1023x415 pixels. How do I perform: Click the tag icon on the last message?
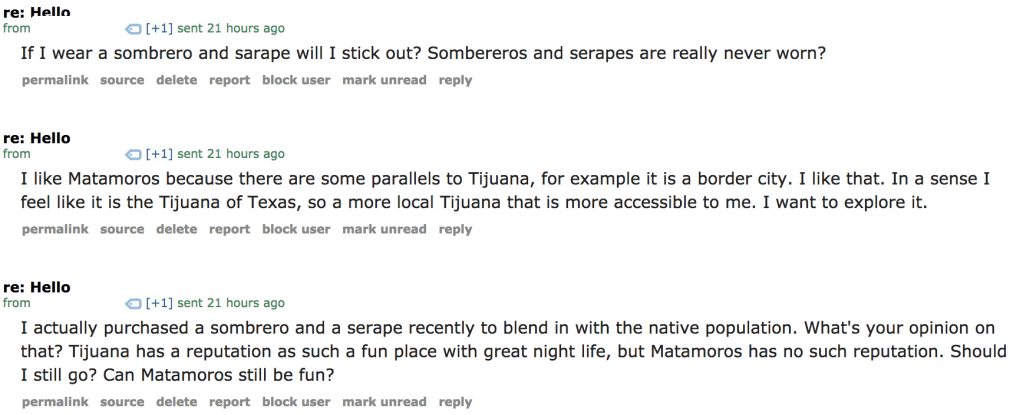(133, 303)
